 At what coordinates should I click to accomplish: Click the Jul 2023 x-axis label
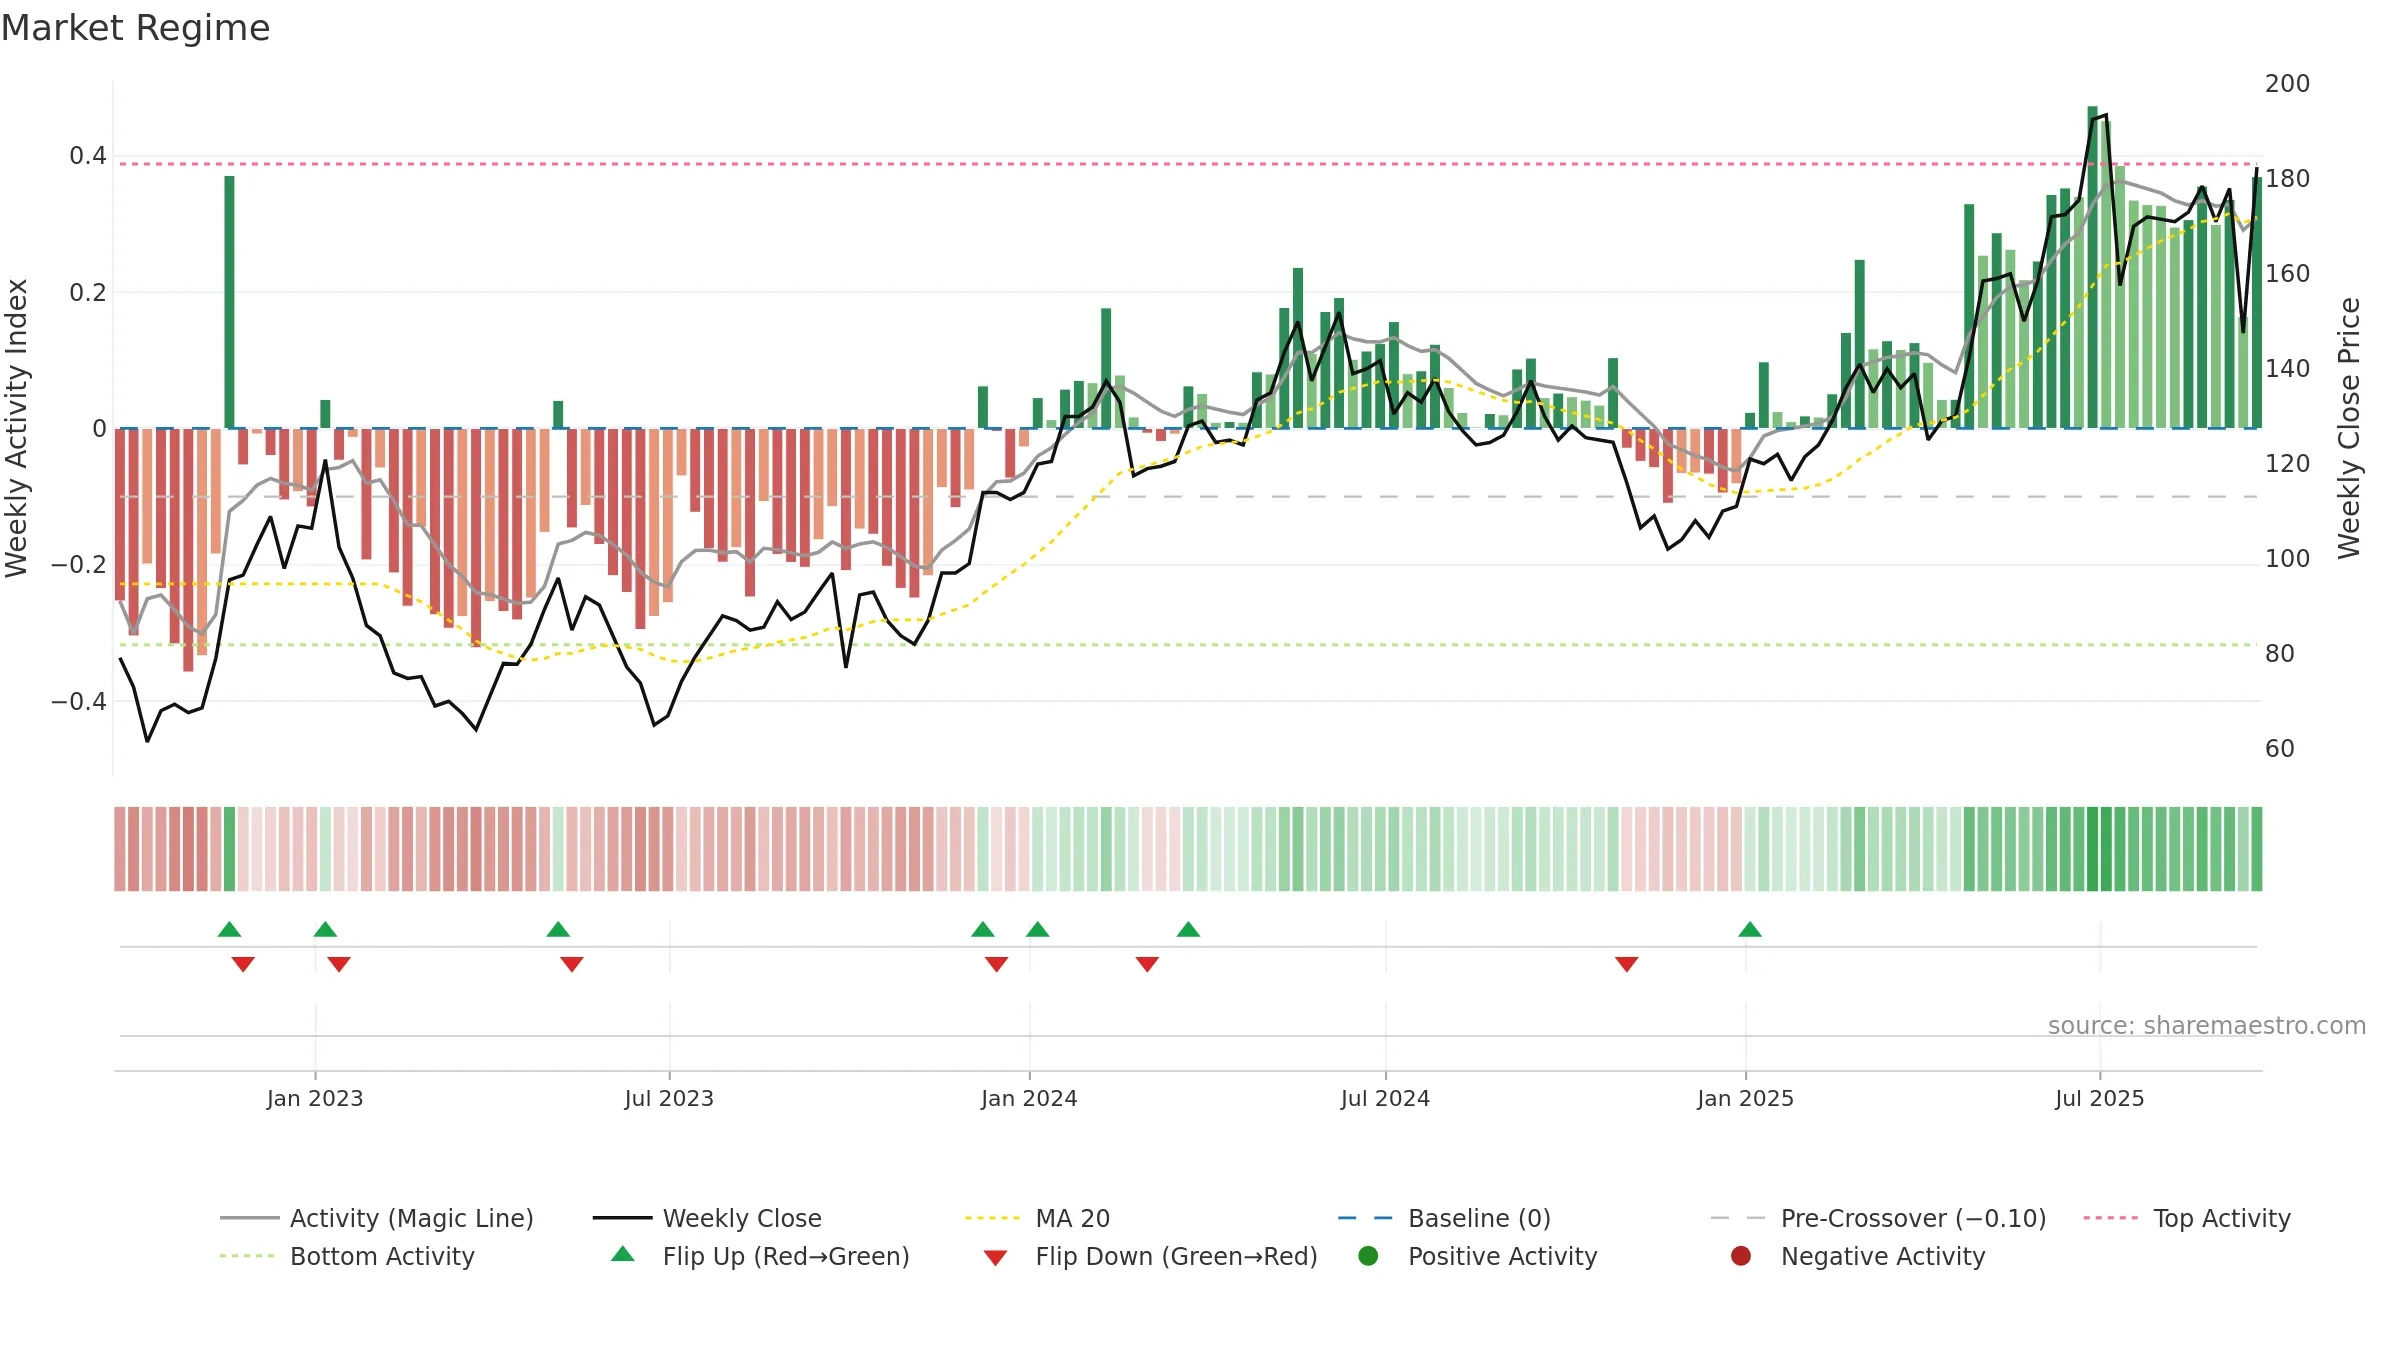tap(669, 1098)
